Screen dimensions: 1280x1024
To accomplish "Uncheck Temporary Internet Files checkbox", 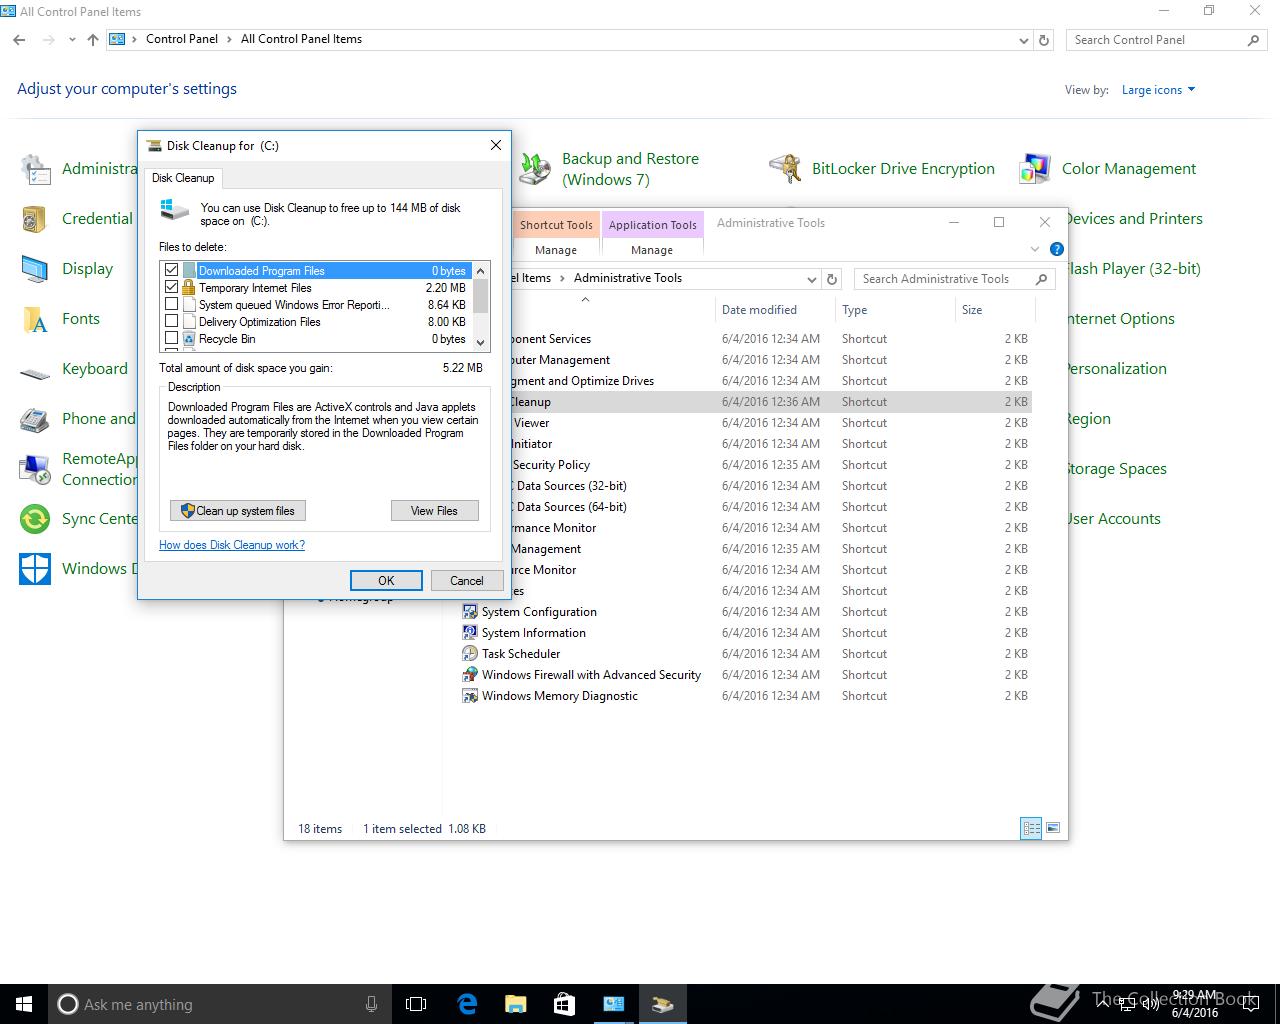I will 172,287.
